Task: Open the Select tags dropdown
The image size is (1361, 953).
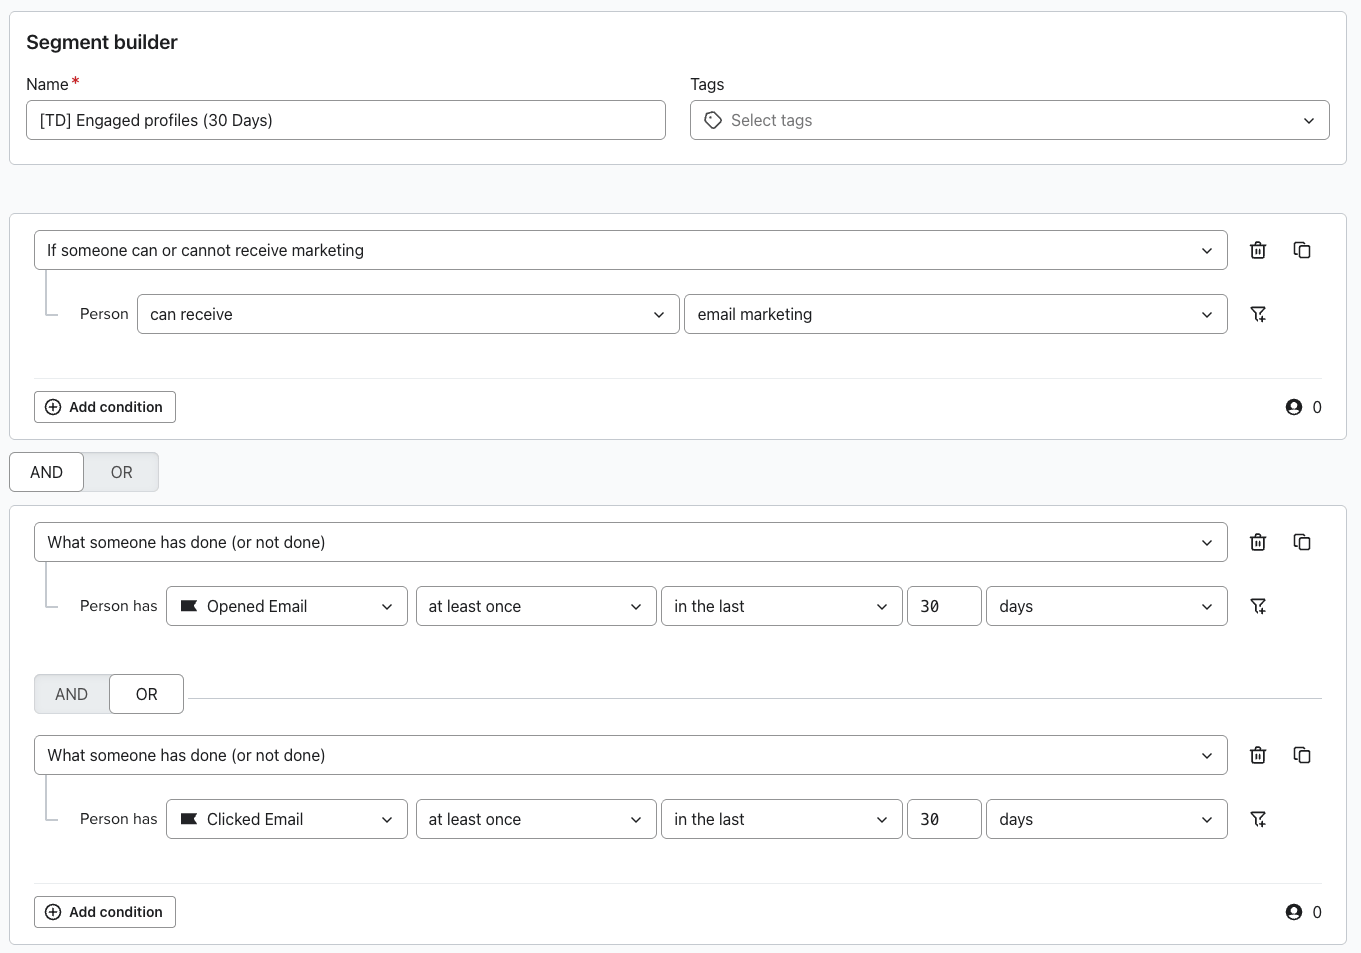Action: coord(1009,120)
